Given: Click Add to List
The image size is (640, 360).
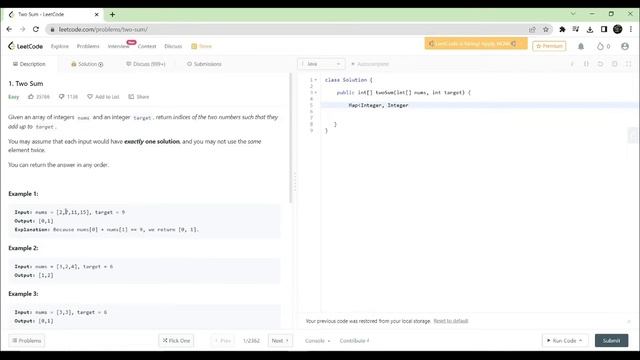Looking at the screenshot, I should (x=103, y=97).
